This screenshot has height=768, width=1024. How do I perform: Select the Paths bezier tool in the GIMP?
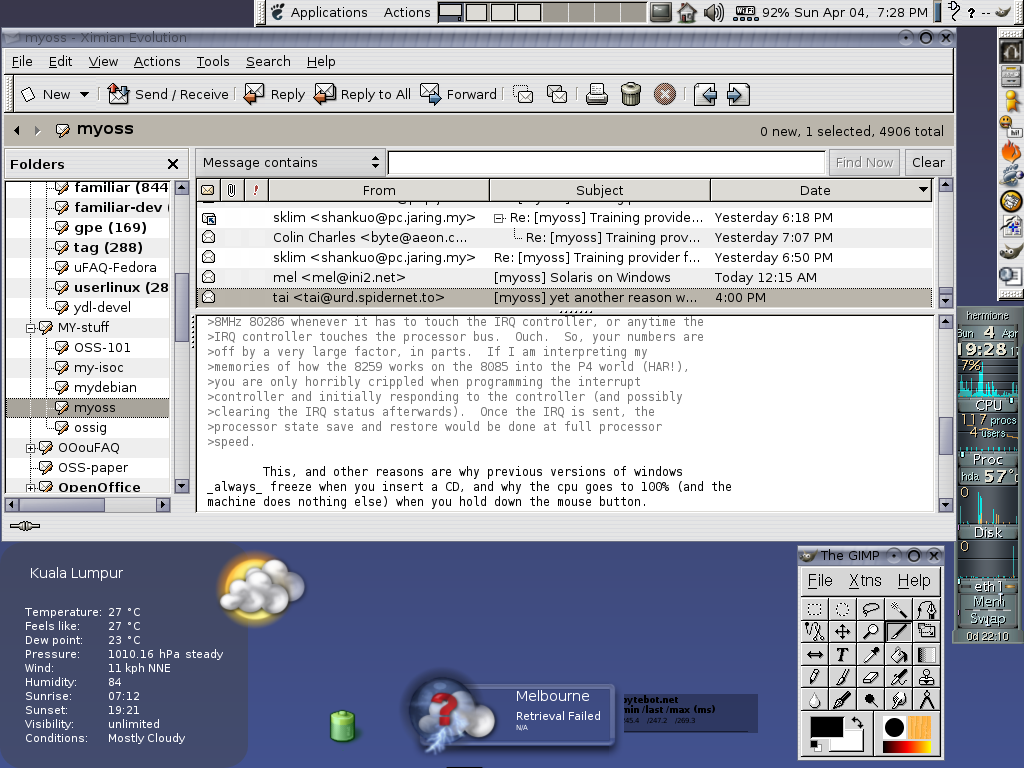coord(927,609)
